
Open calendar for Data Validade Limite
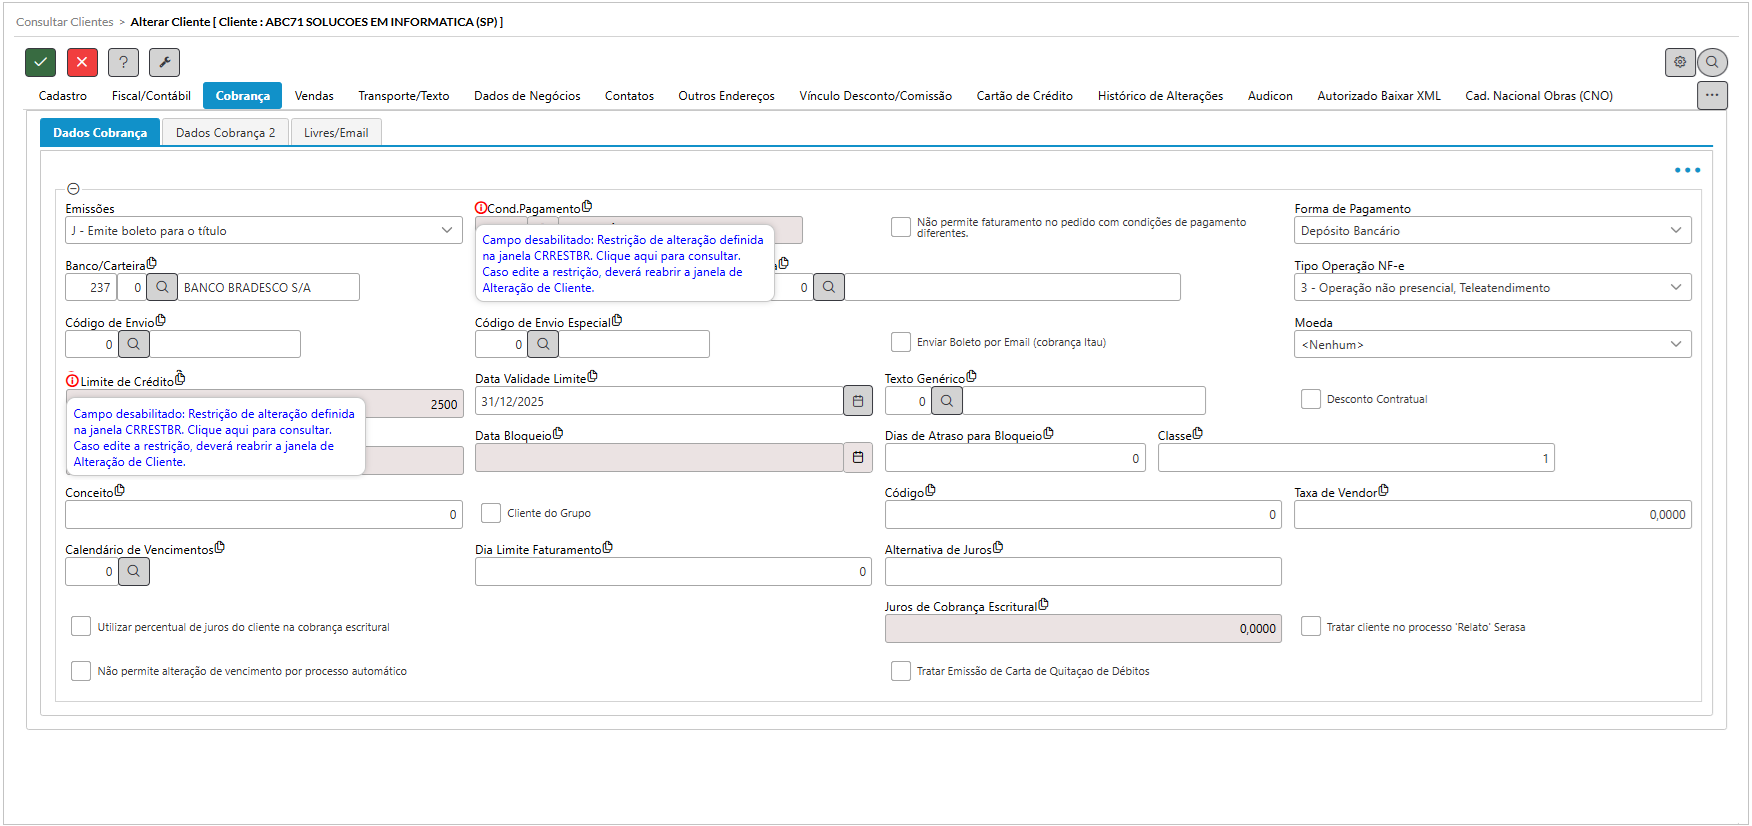[x=857, y=401]
